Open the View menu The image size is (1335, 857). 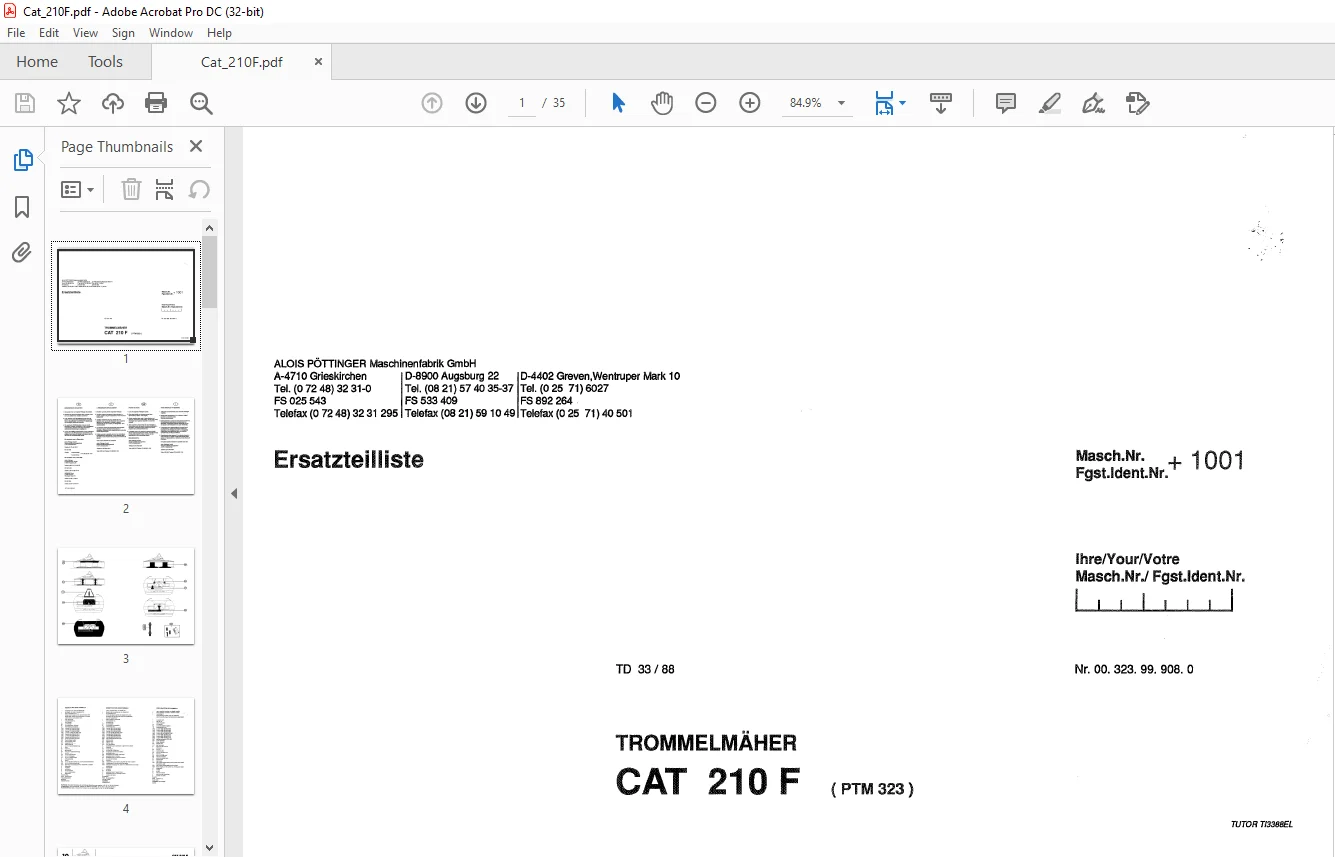point(86,33)
